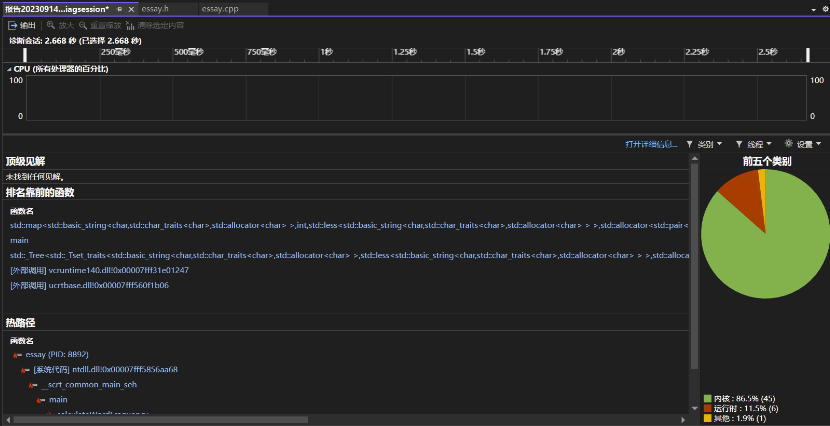Click the vcruntime140.dll external call link
The height and width of the screenshot is (426, 830).
[100, 270]
